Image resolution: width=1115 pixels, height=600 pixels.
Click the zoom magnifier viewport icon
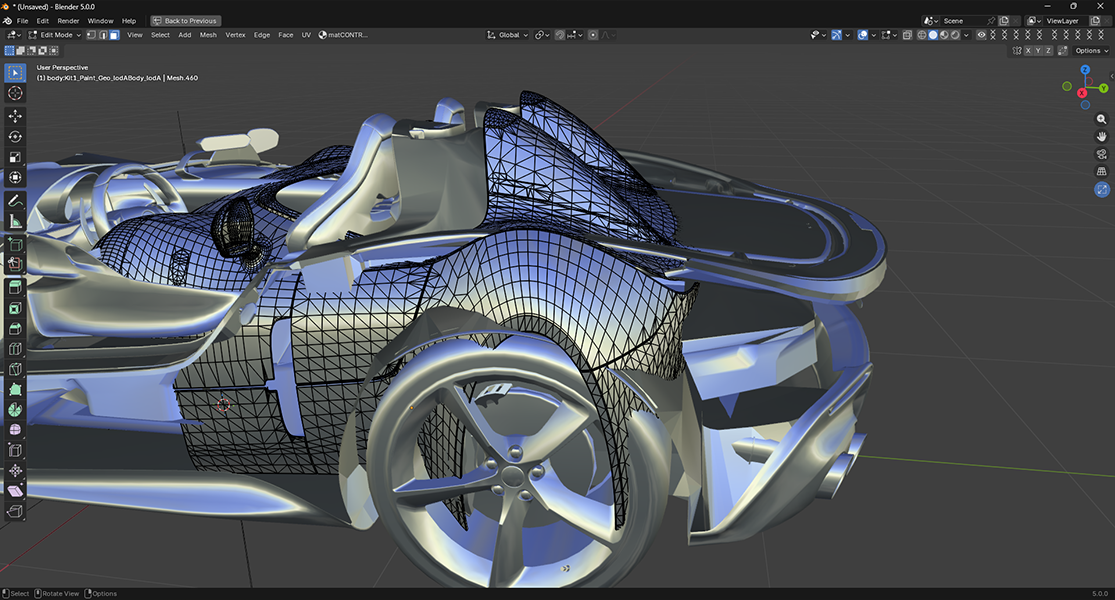click(1101, 119)
